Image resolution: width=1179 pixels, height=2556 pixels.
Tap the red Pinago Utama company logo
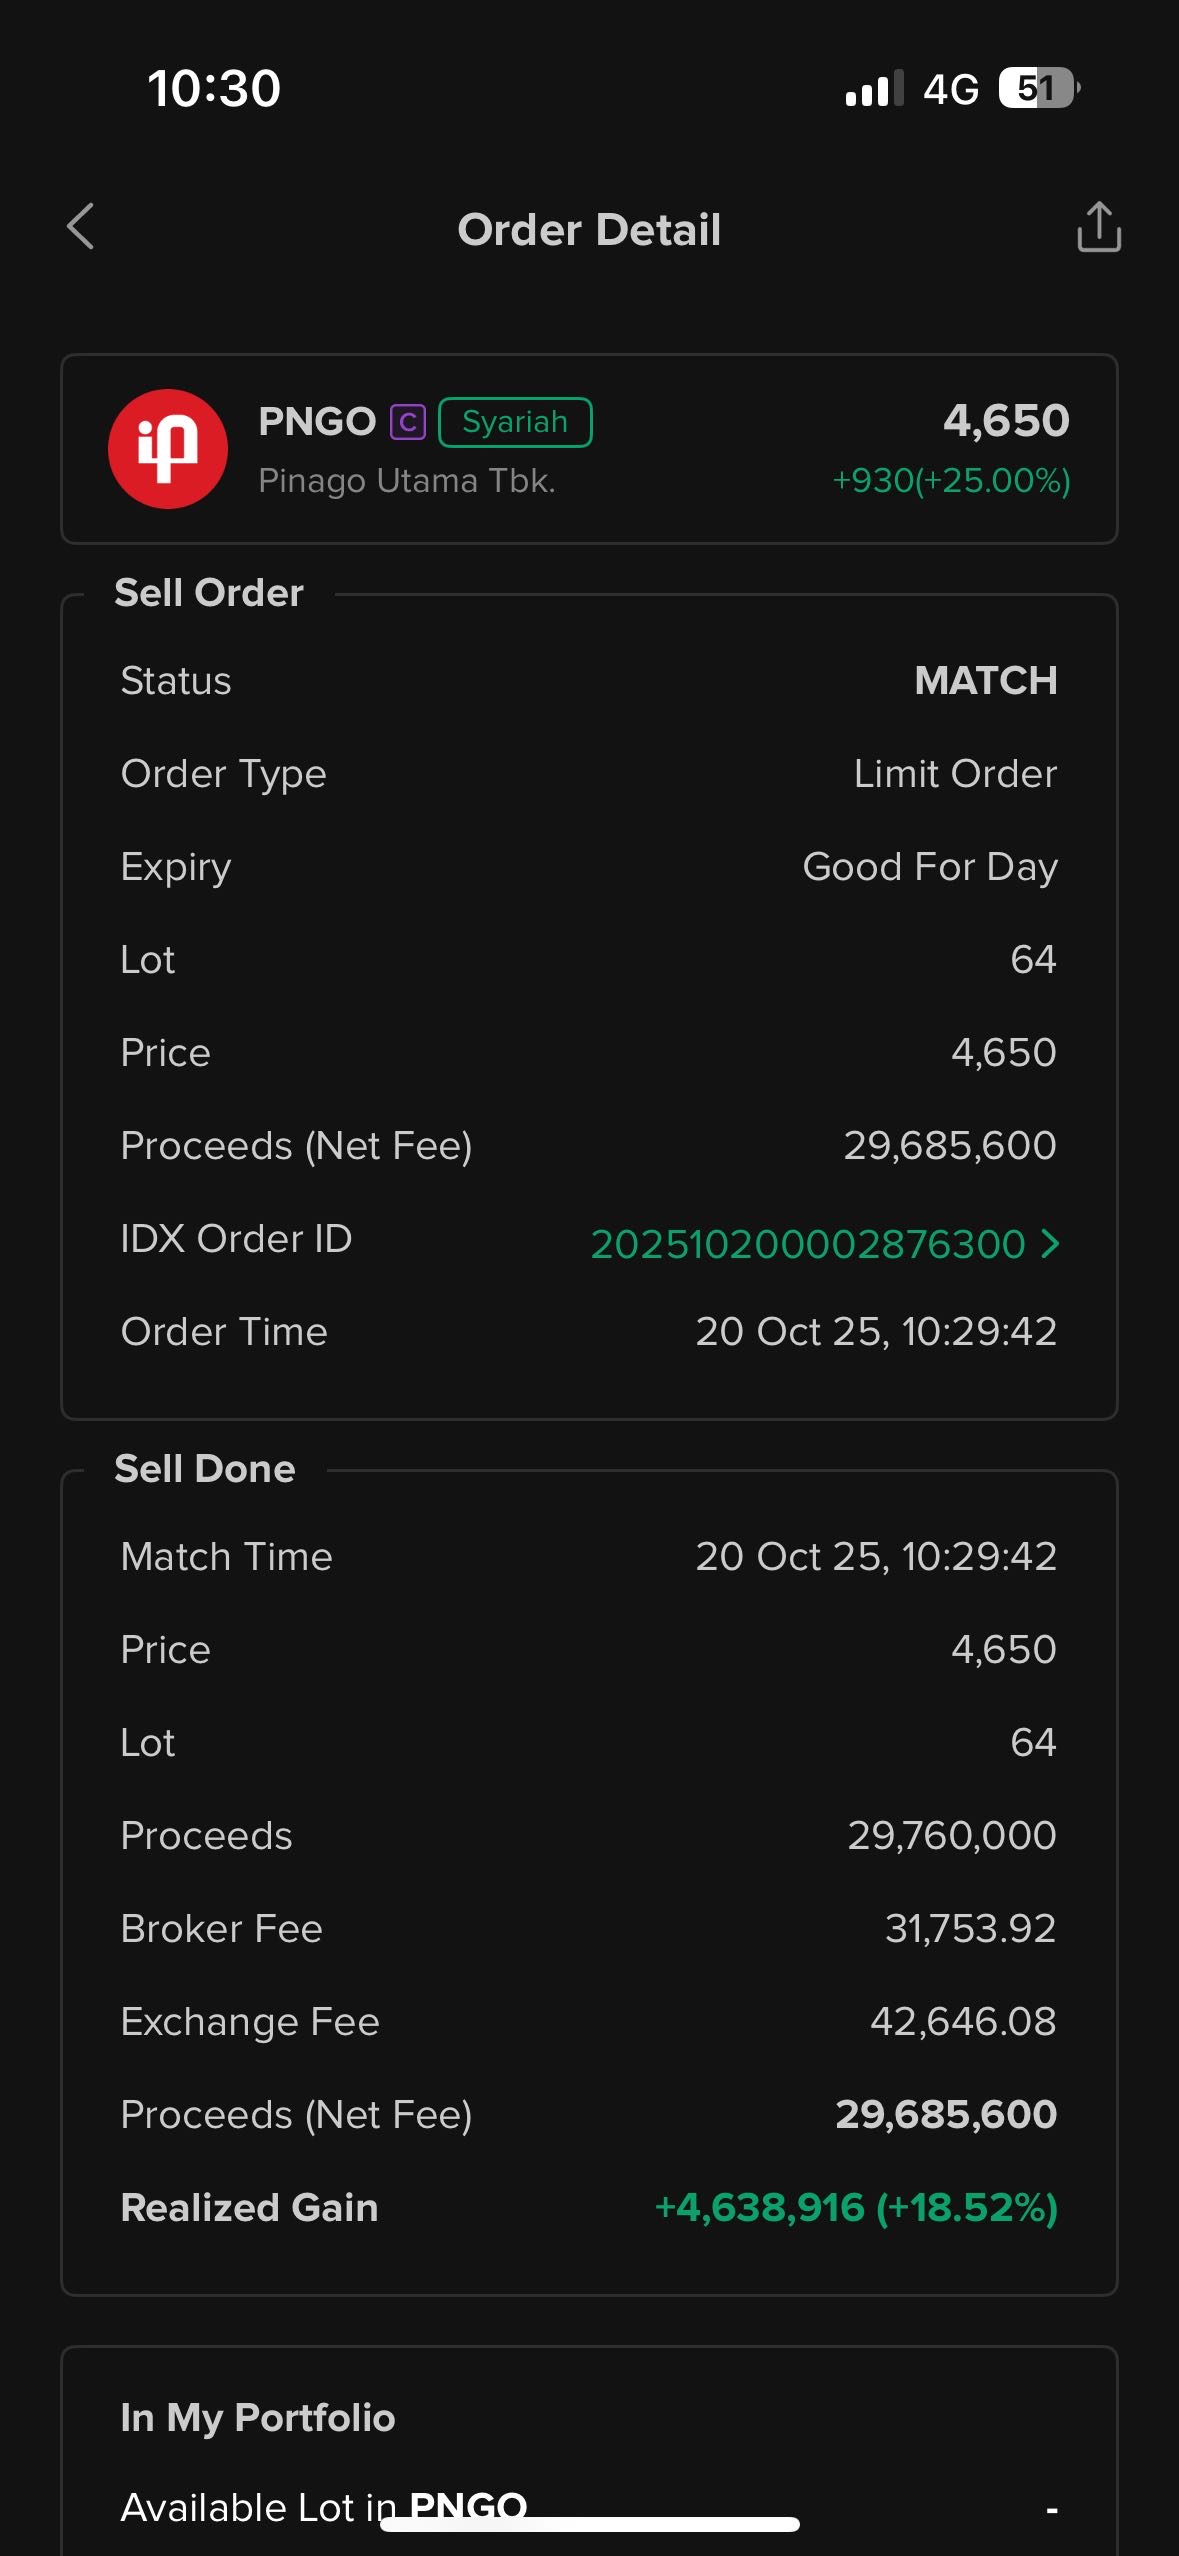coord(168,449)
